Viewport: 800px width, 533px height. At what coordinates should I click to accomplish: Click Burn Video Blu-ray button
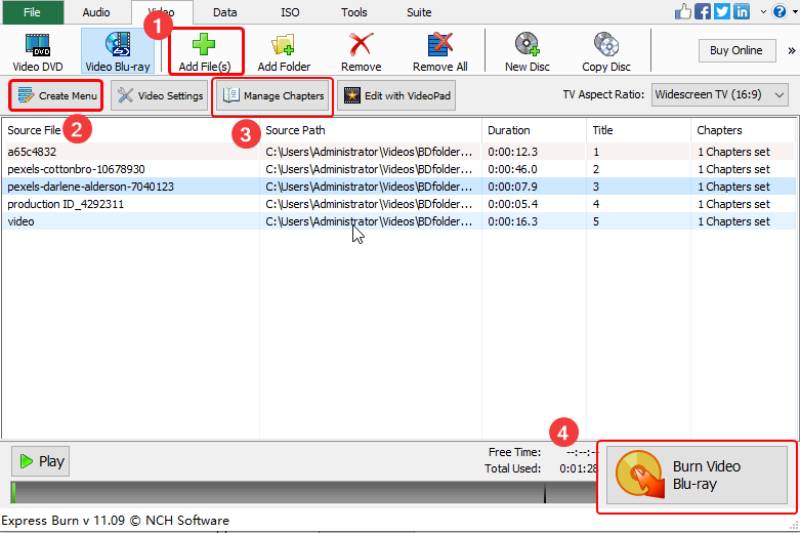[x=696, y=475]
